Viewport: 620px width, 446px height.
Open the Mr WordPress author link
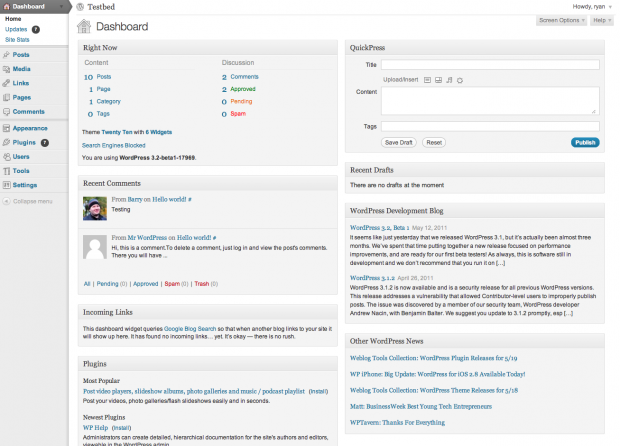click(x=147, y=238)
